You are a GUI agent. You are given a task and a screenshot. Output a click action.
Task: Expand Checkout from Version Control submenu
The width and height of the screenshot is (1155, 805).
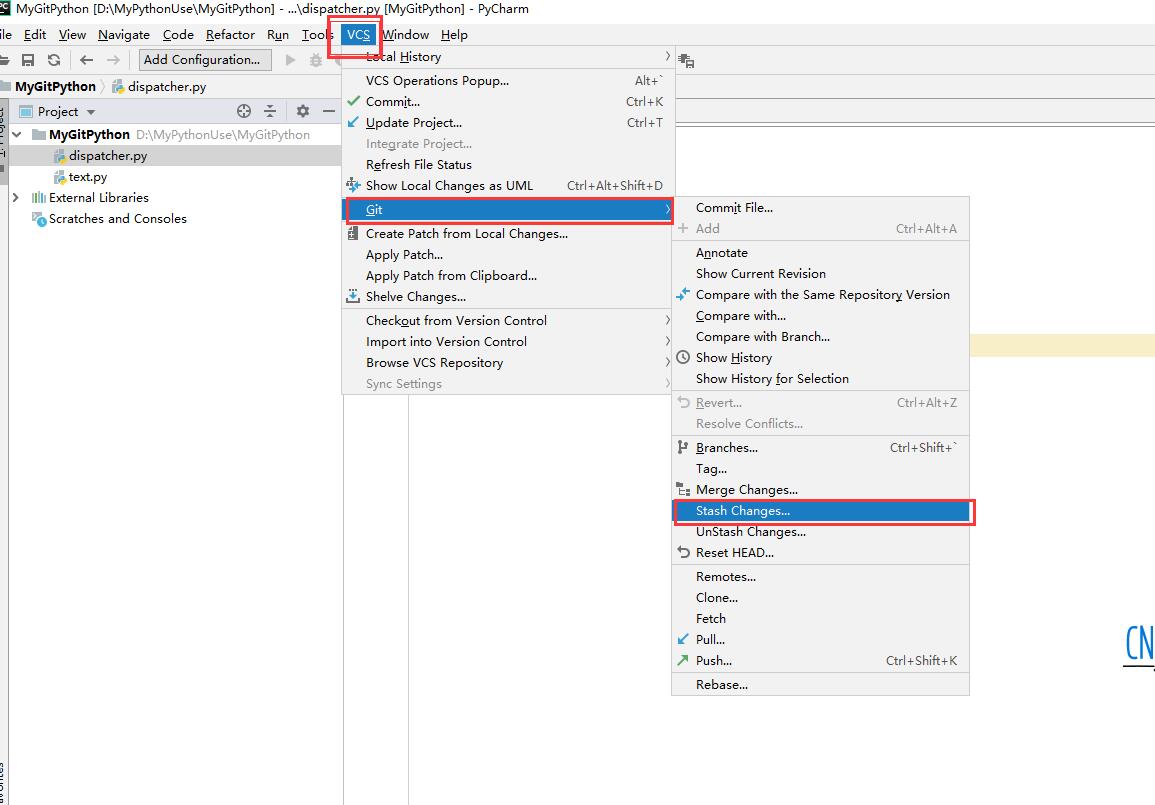tap(667, 320)
